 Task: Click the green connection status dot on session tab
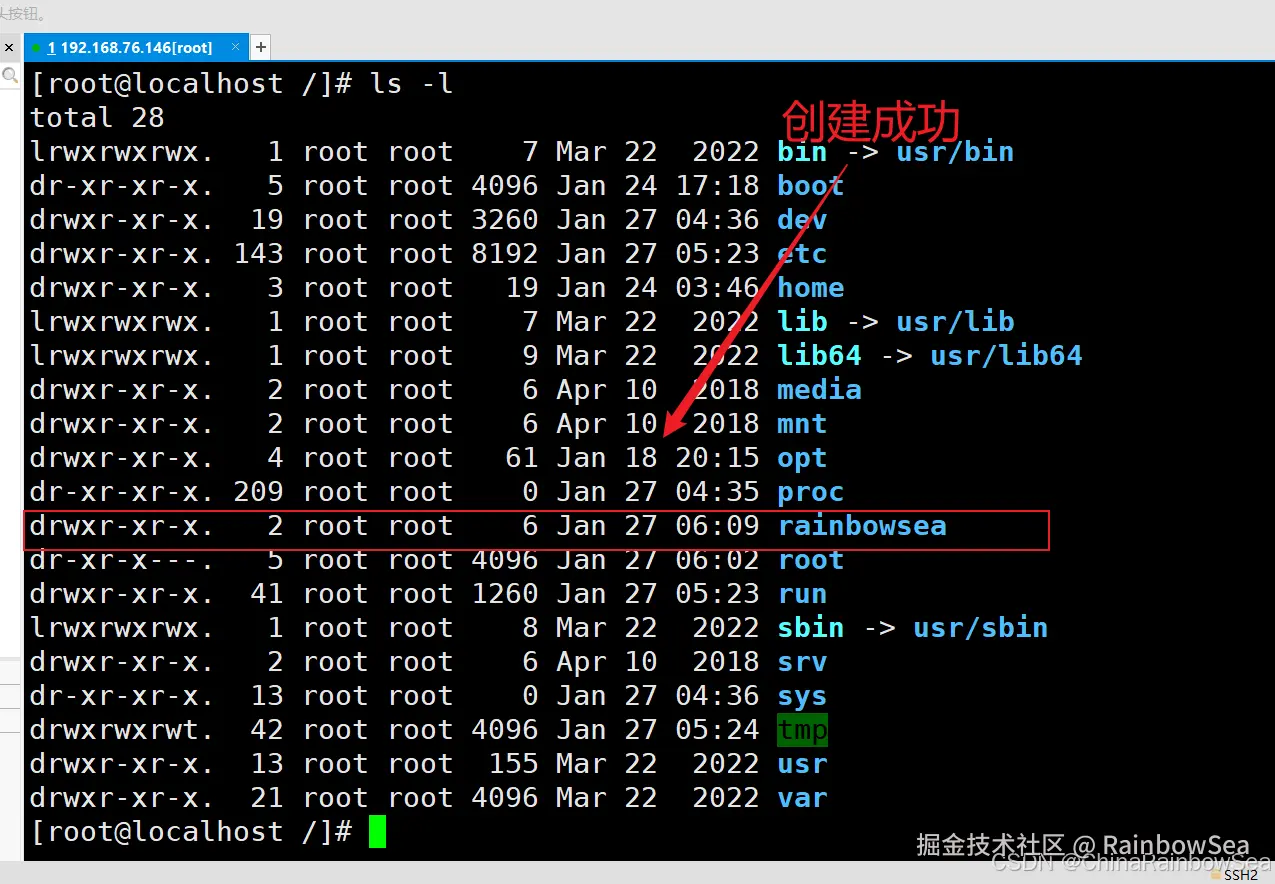tap(36, 47)
